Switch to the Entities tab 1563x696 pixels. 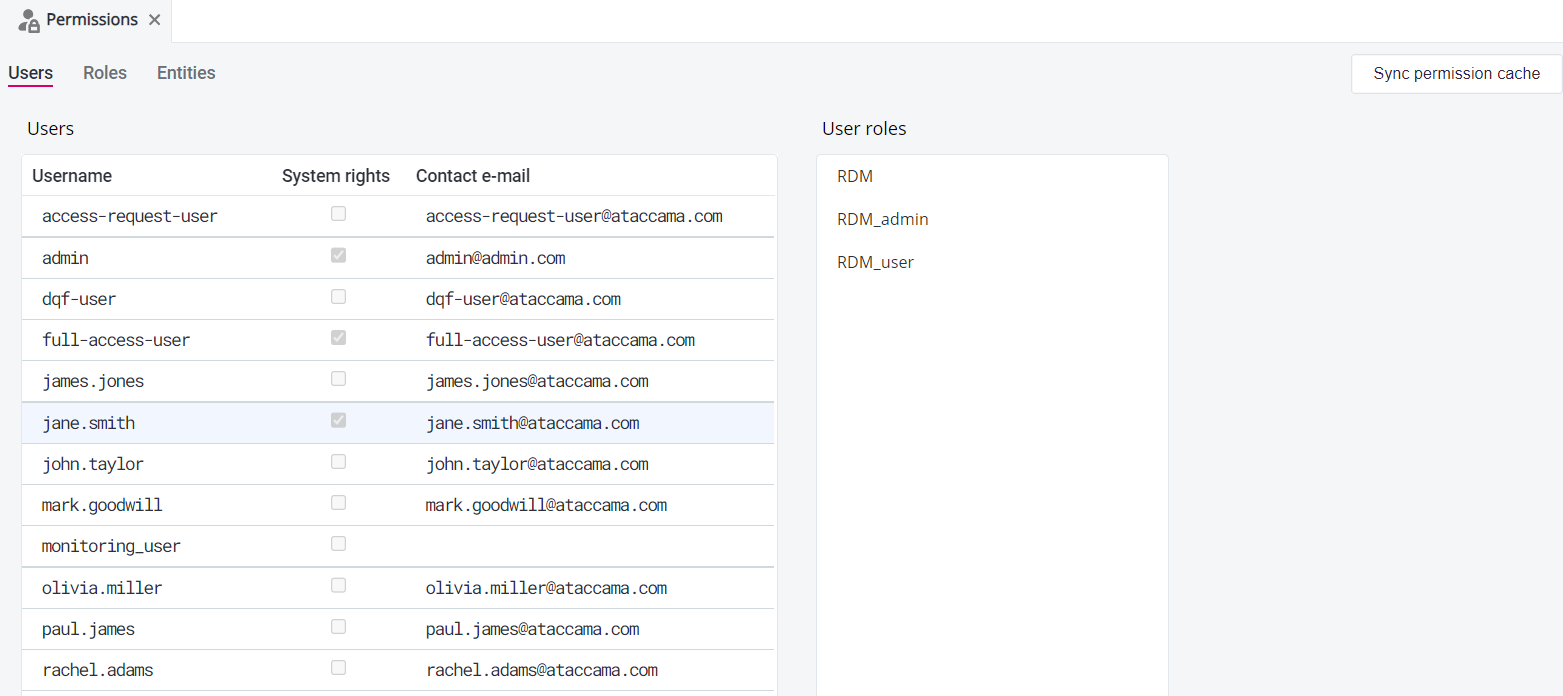click(185, 72)
